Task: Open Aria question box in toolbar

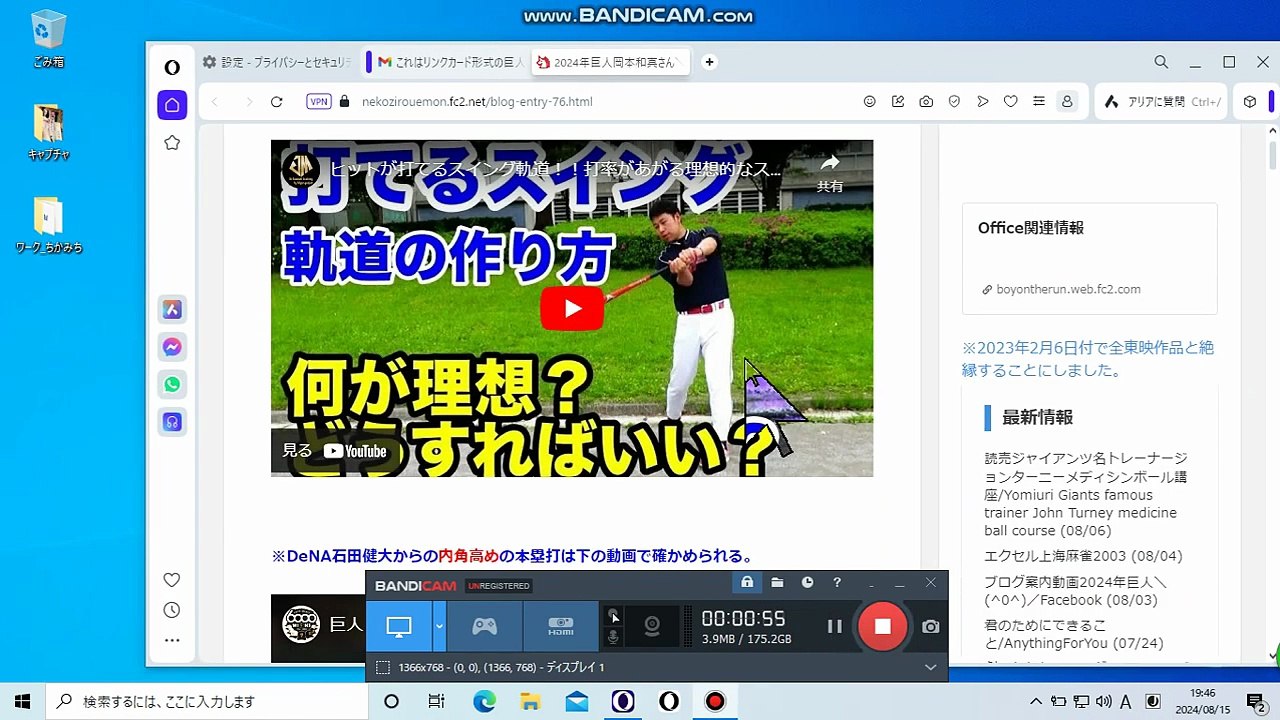Action: click(1163, 102)
